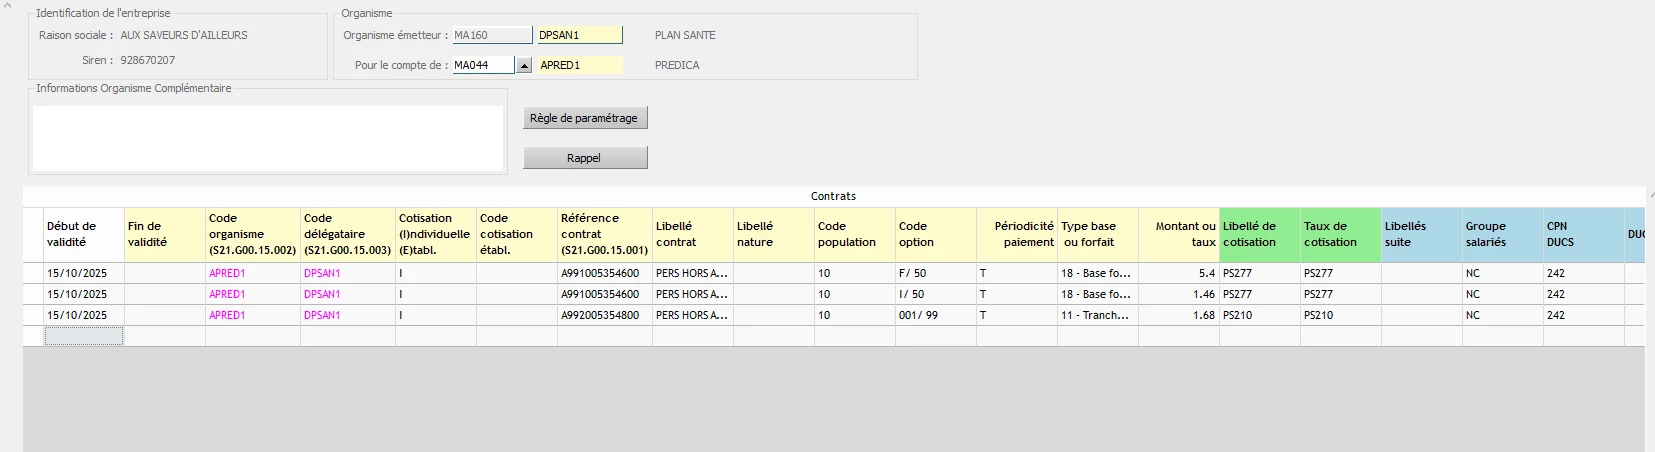1655x452 pixels.
Task: Click the 'Libellé nature' column header
Action: 774,235
